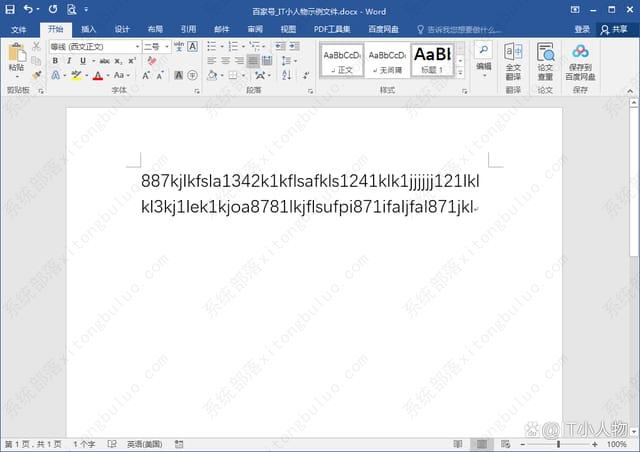Open the Baidu Netdisk (百度网盘) ribbon tab
Screen dimensions: 640x452
tap(382, 29)
